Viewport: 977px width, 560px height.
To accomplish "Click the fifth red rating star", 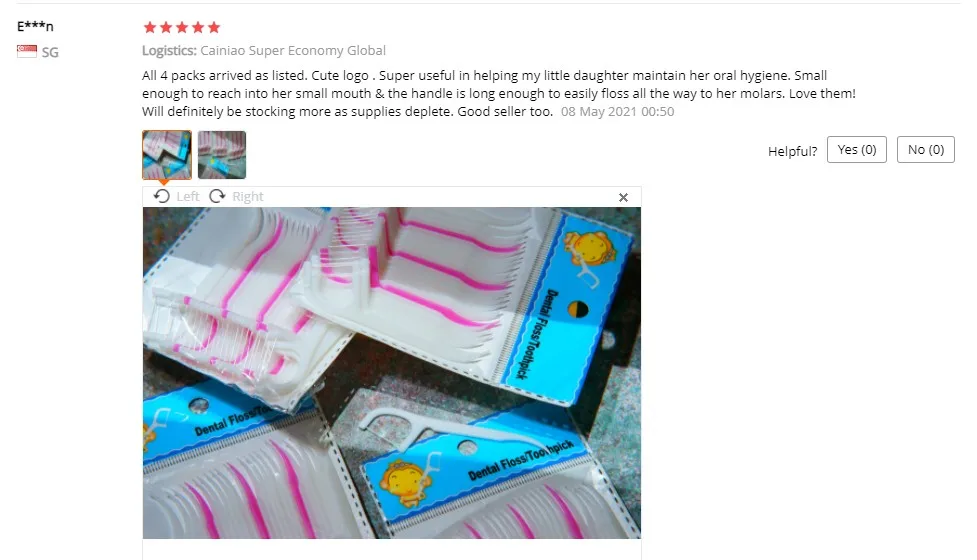I will [214, 27].
